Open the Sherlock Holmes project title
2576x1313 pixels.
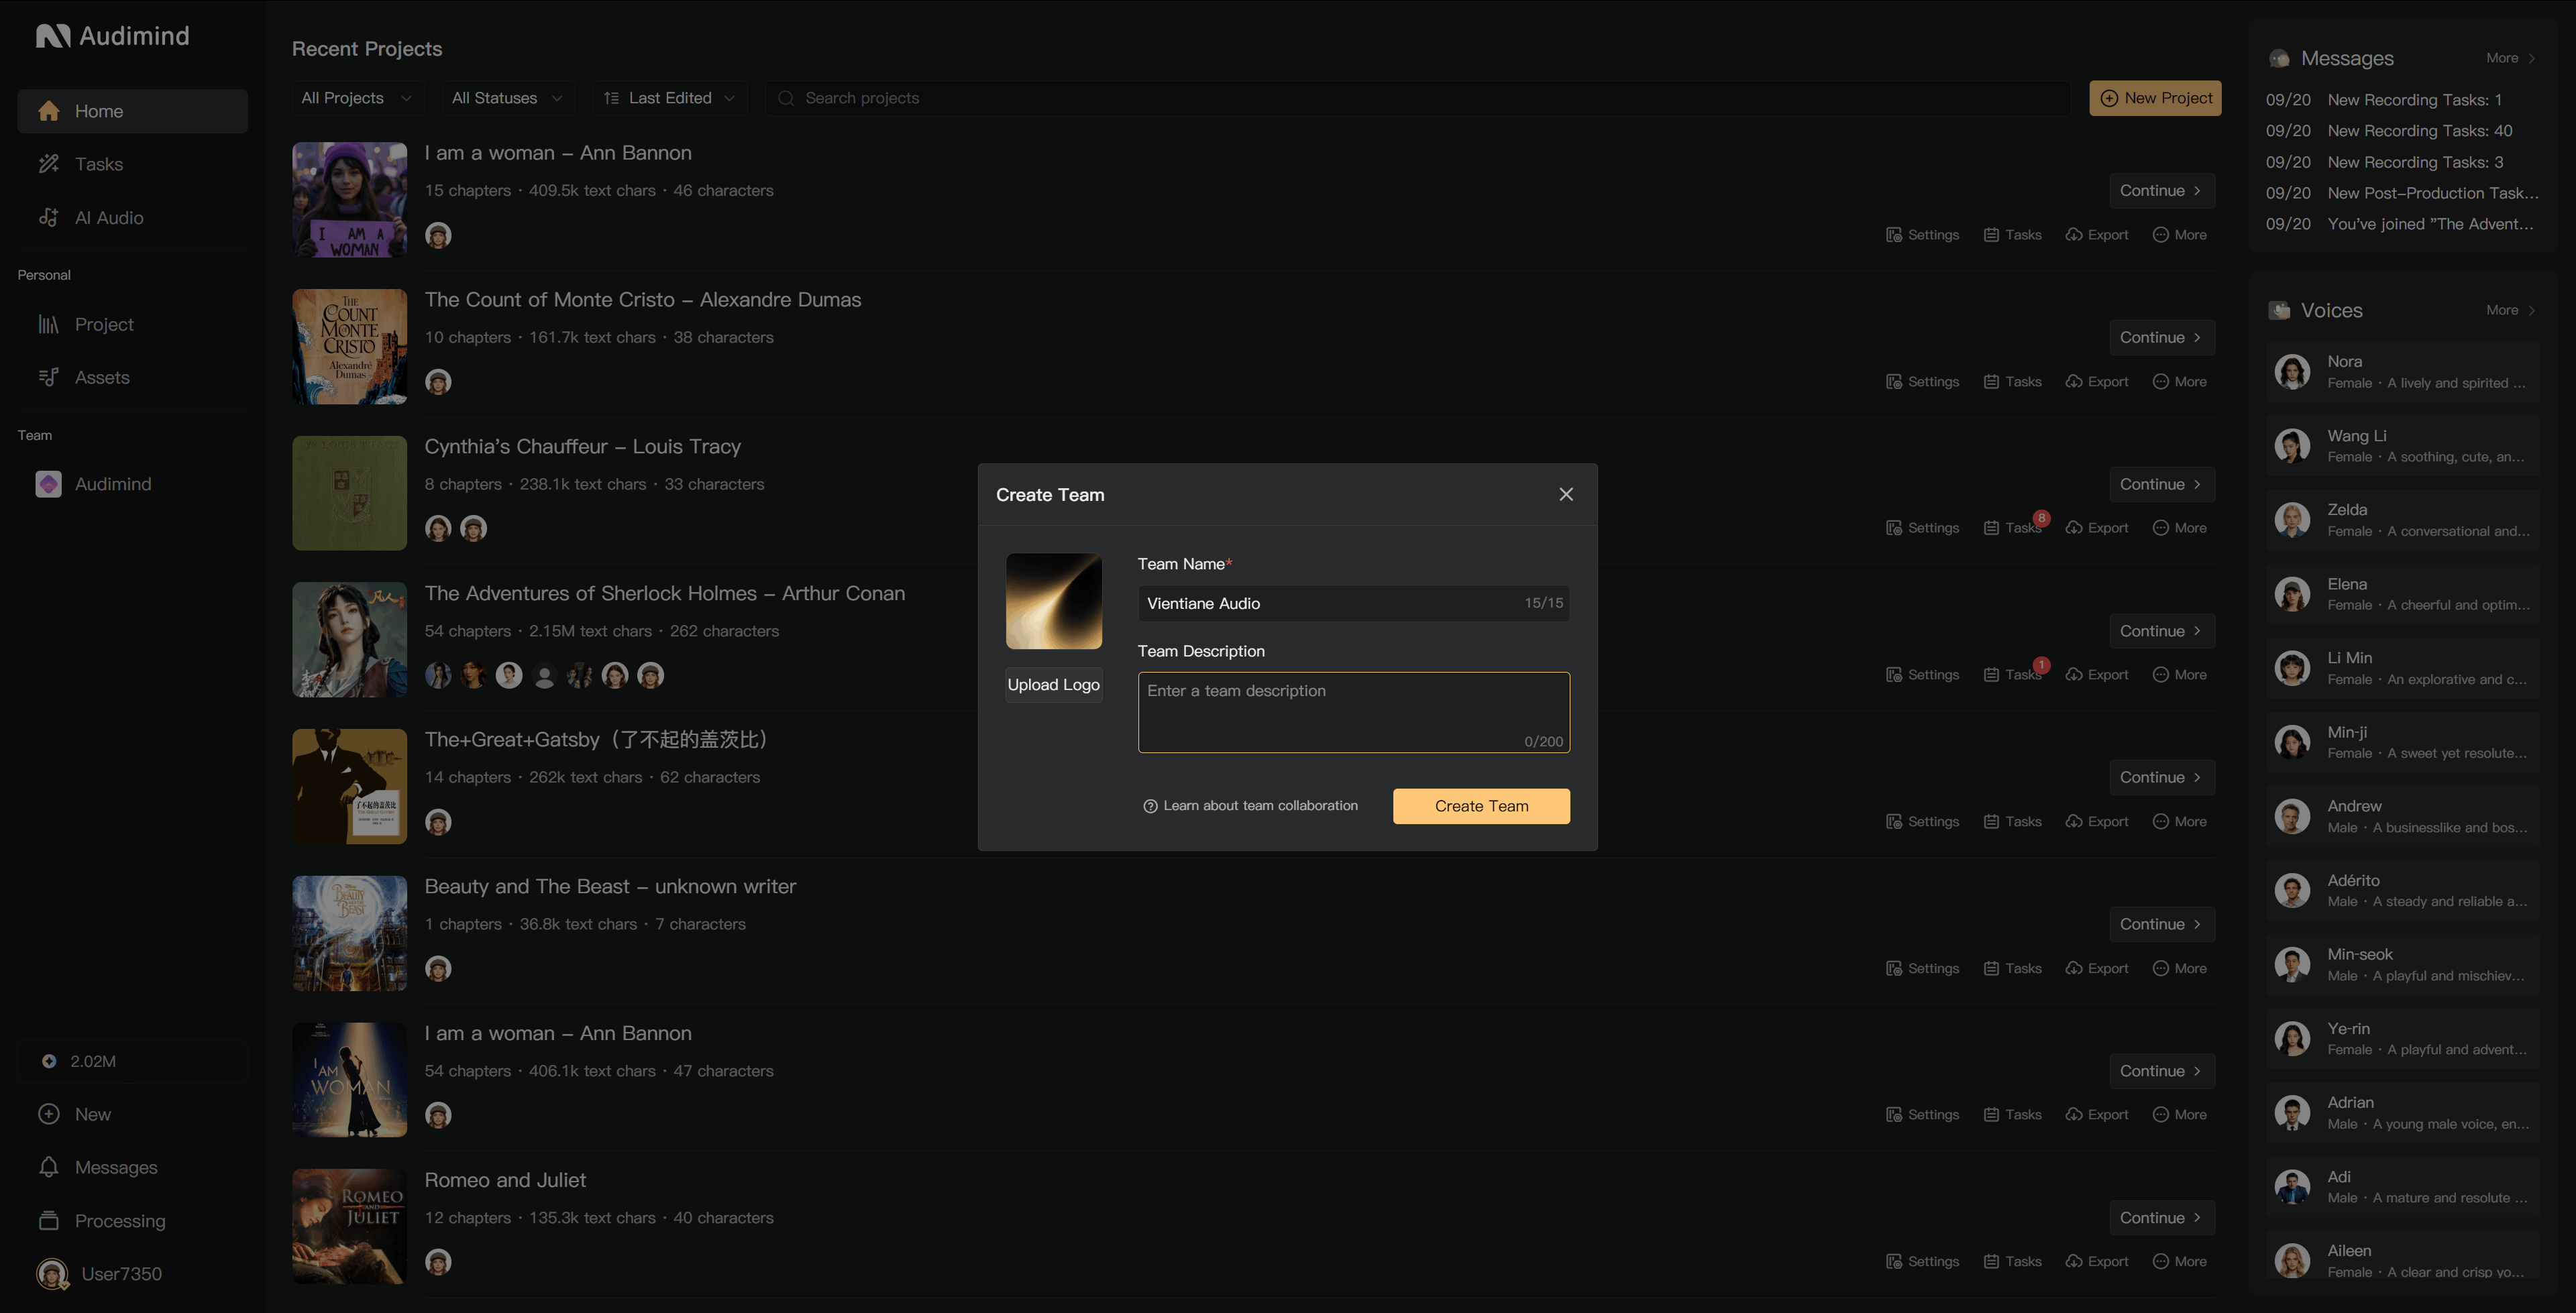pos(665,593)
